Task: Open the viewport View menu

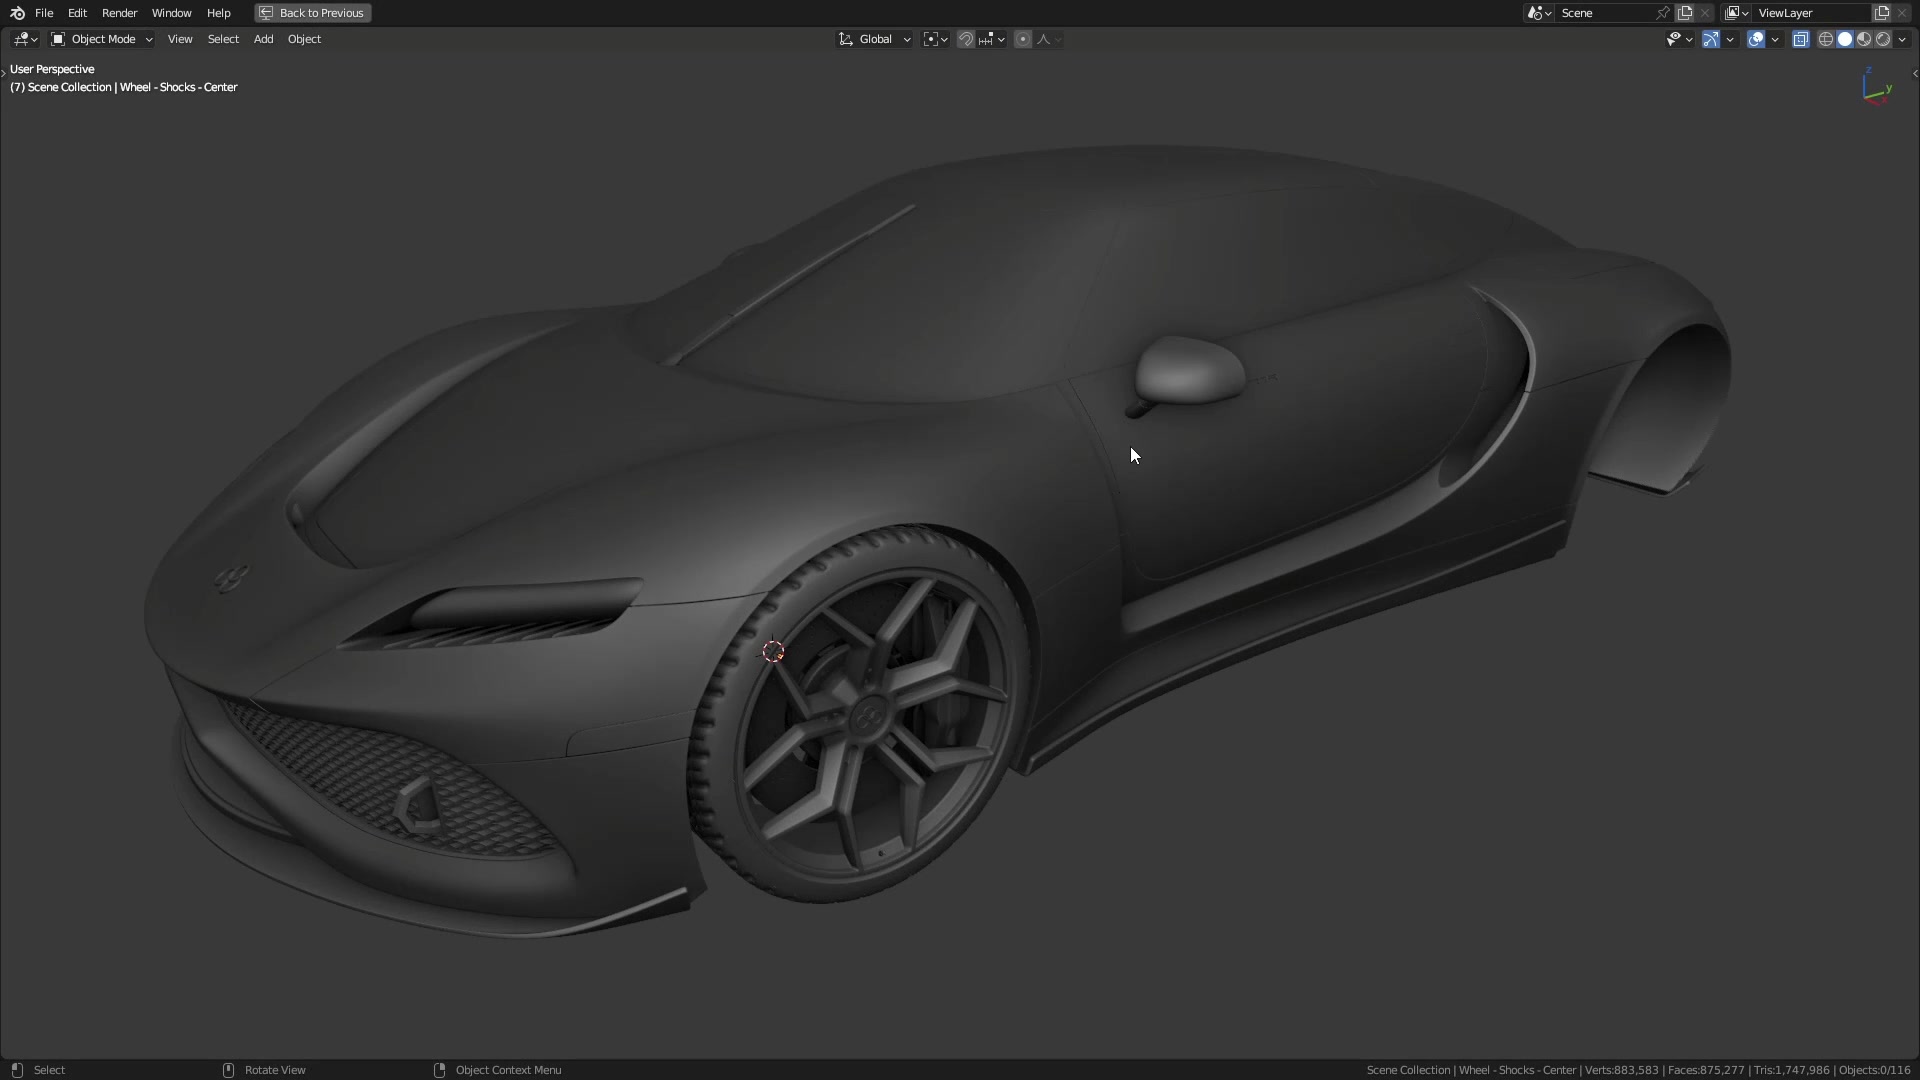Action: (180, 39)
